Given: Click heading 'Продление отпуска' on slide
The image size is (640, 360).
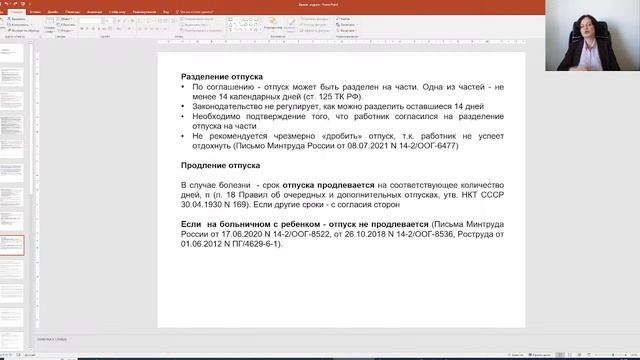Looking at the screenshot, I should point(220,165).
